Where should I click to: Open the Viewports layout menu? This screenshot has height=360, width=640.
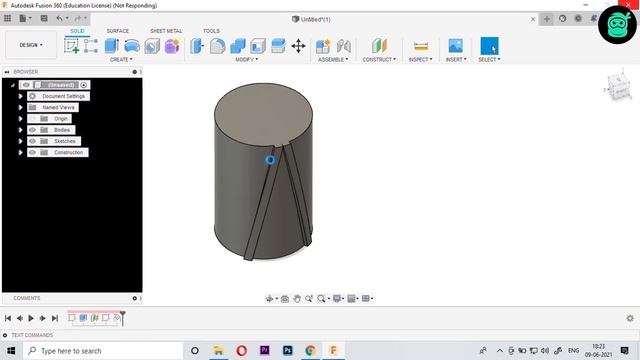(366, 299)
